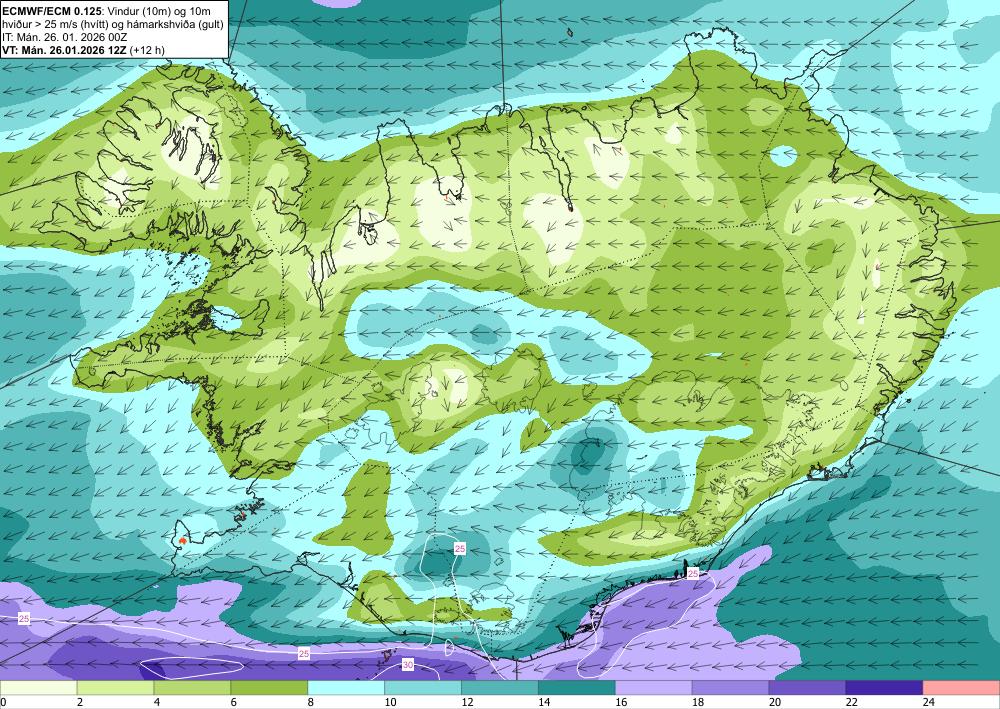1000x709 pixels.
Task: Click the legend value "12"
Action: click(x=467, y=703)
